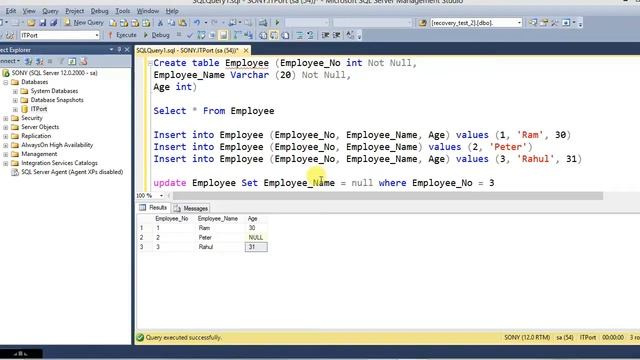Expand the ITPort database node

15,109
